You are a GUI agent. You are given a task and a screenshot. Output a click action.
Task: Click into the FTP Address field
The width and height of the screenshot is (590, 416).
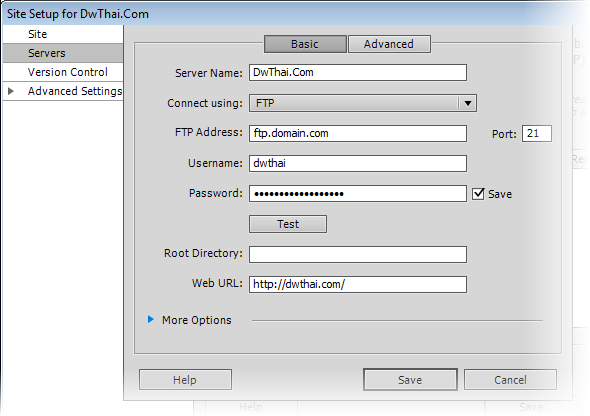[358, 133]
